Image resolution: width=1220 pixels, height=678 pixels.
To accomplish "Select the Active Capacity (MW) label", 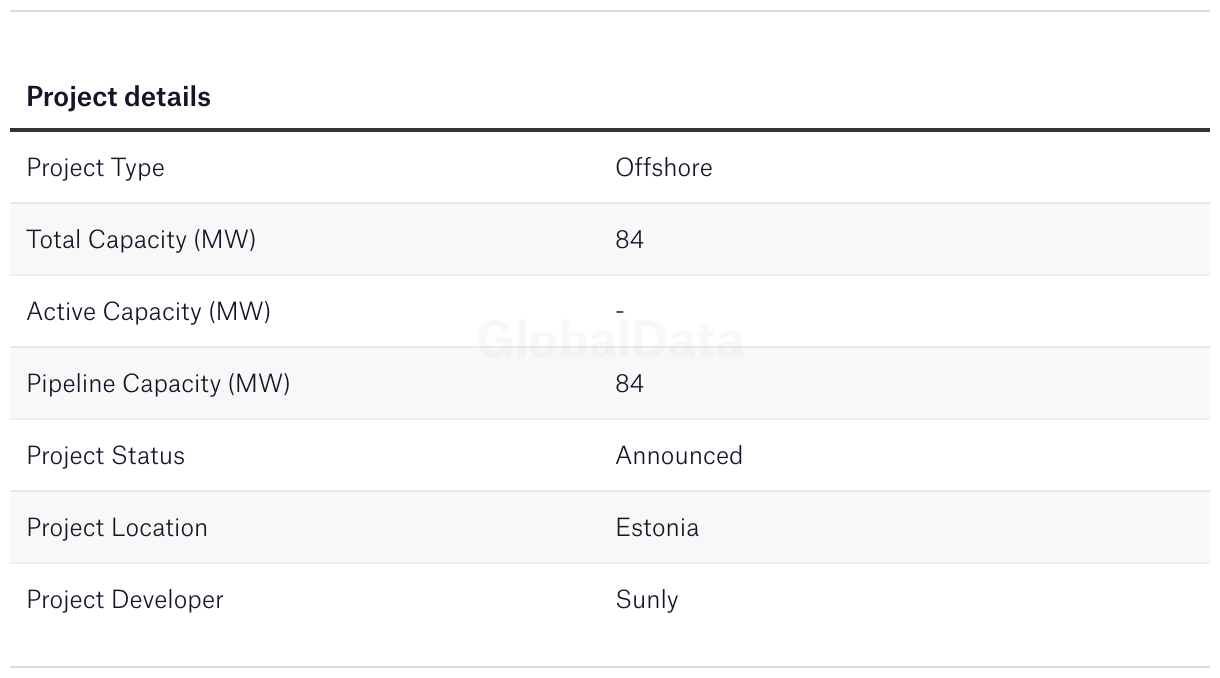I will pyautogui.click(x=148, y=312).
